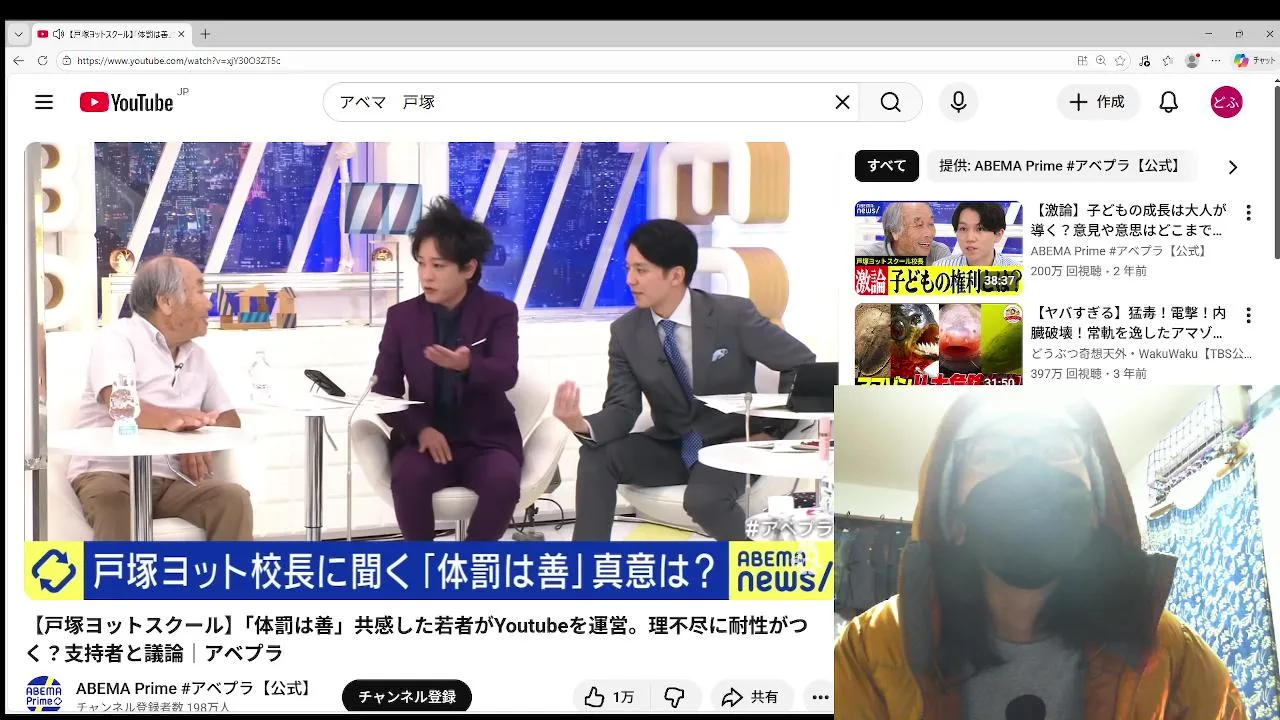This screenshot has height=720, width=1280.
Task: Show more filter chips with right chevron
Action: (x=1232, y=167)
